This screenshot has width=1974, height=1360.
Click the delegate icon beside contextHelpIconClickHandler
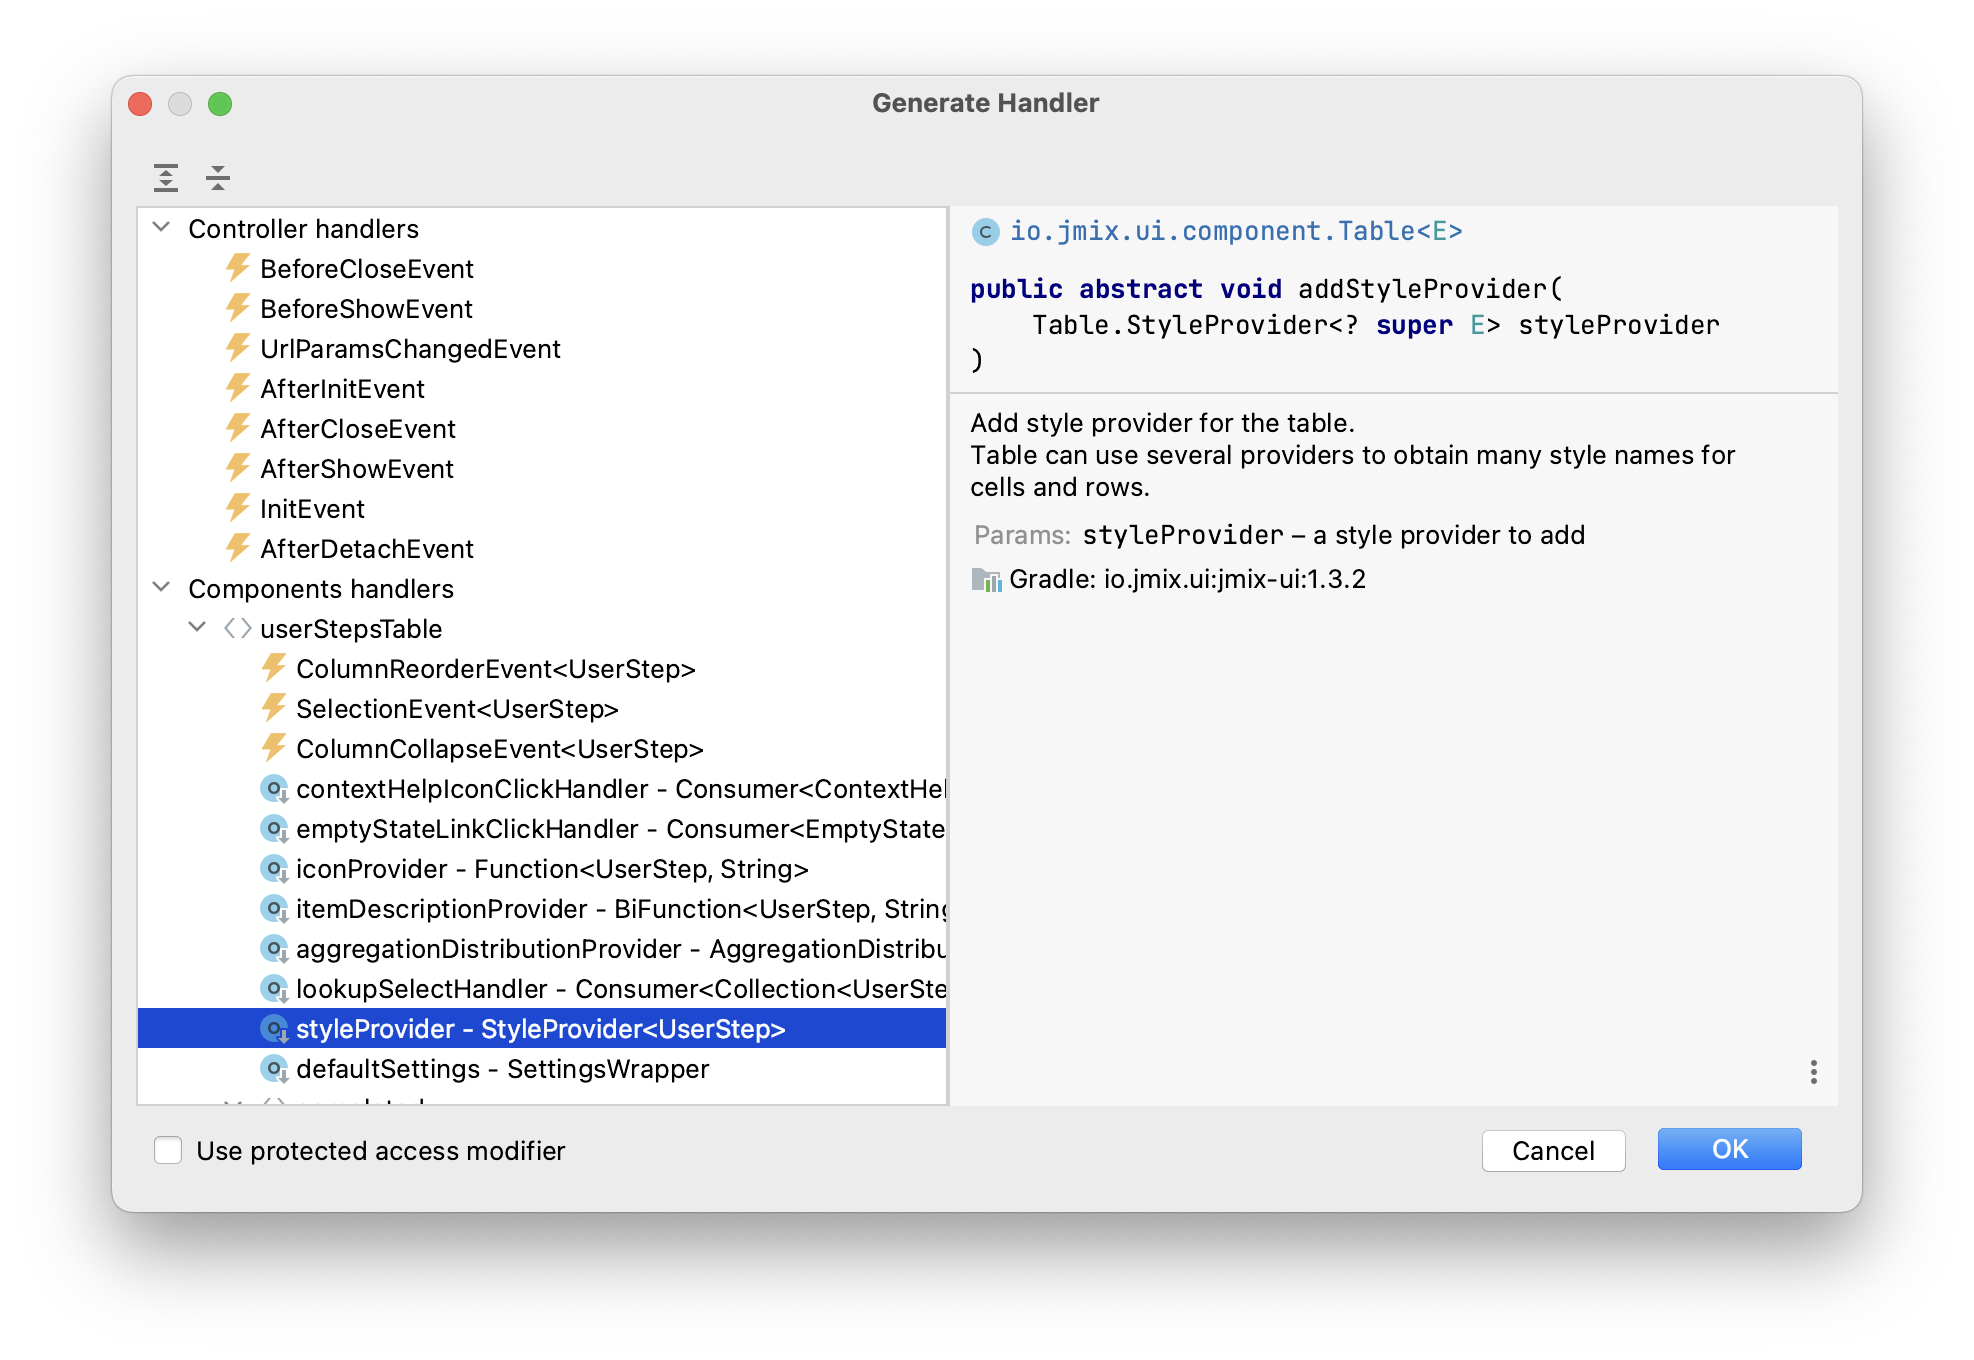tap(274, 789)
